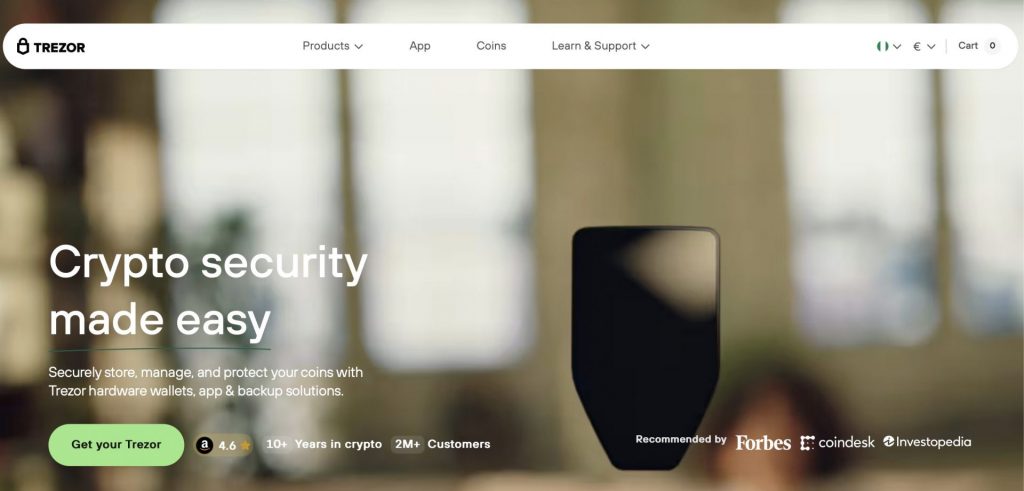Click the Amazon logo rating icon
Screen dimensions: 1024x491
tap(204, 445)
